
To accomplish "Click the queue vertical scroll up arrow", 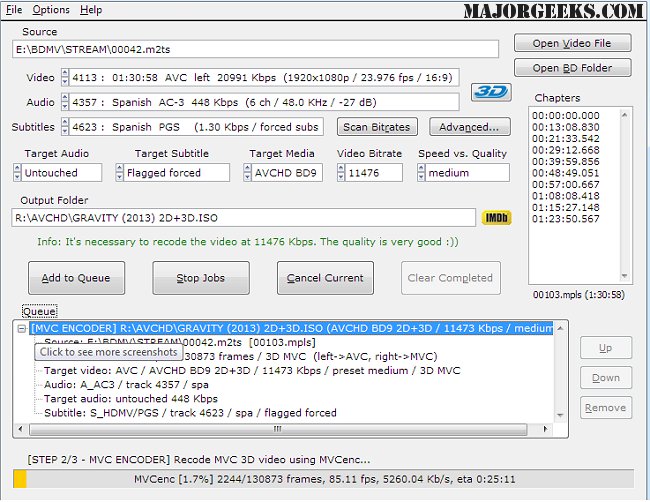I will (560, 328).
